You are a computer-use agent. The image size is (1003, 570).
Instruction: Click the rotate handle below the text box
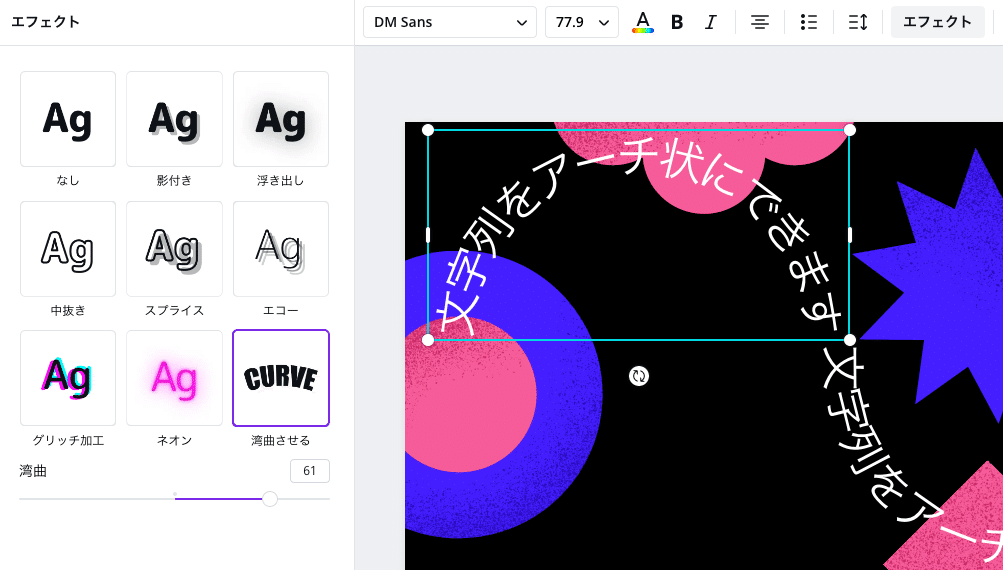pyautogui.click(x=638, y=376)
